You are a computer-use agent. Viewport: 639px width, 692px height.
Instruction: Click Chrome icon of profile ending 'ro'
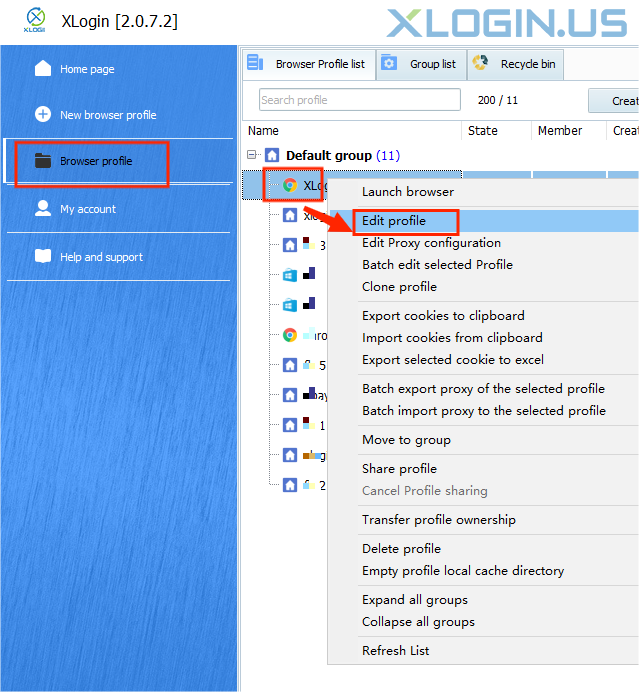tap(290, 335)
